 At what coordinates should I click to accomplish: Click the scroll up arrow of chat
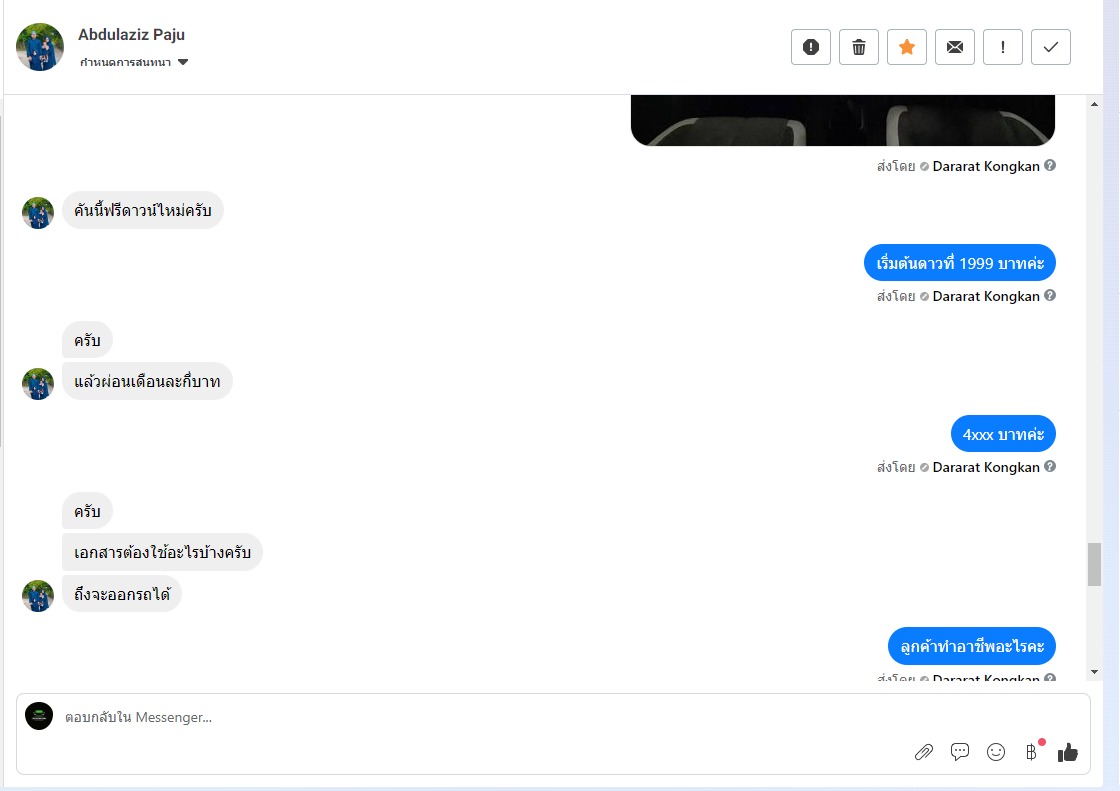click(x=1094, y=104)
